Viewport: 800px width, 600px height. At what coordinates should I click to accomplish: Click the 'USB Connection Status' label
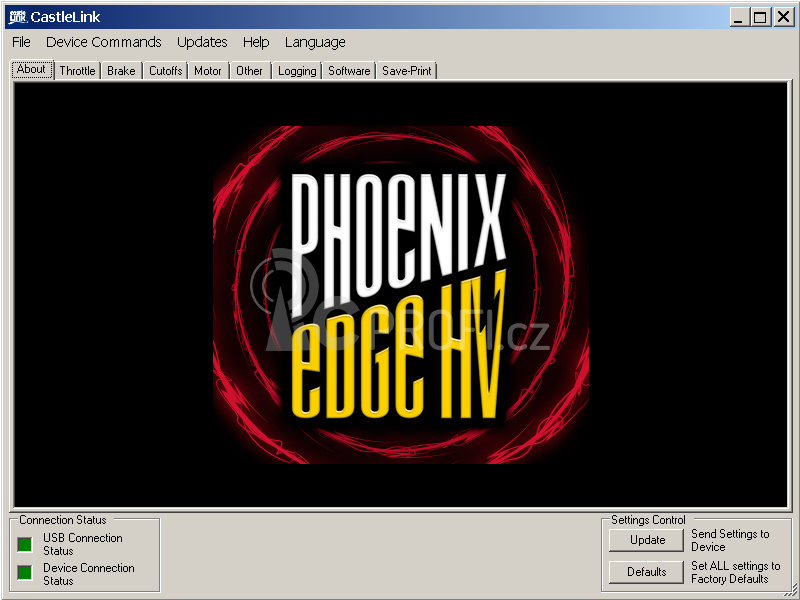click(x=83, y=544)
